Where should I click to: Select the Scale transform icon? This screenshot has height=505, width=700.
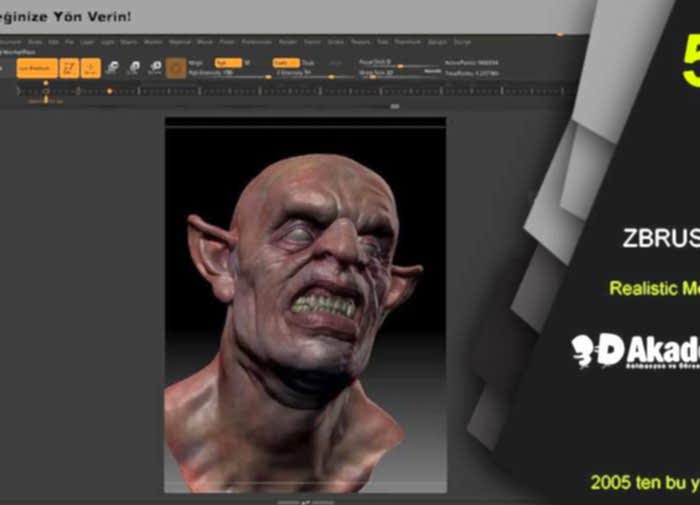[x=134, y=68]
